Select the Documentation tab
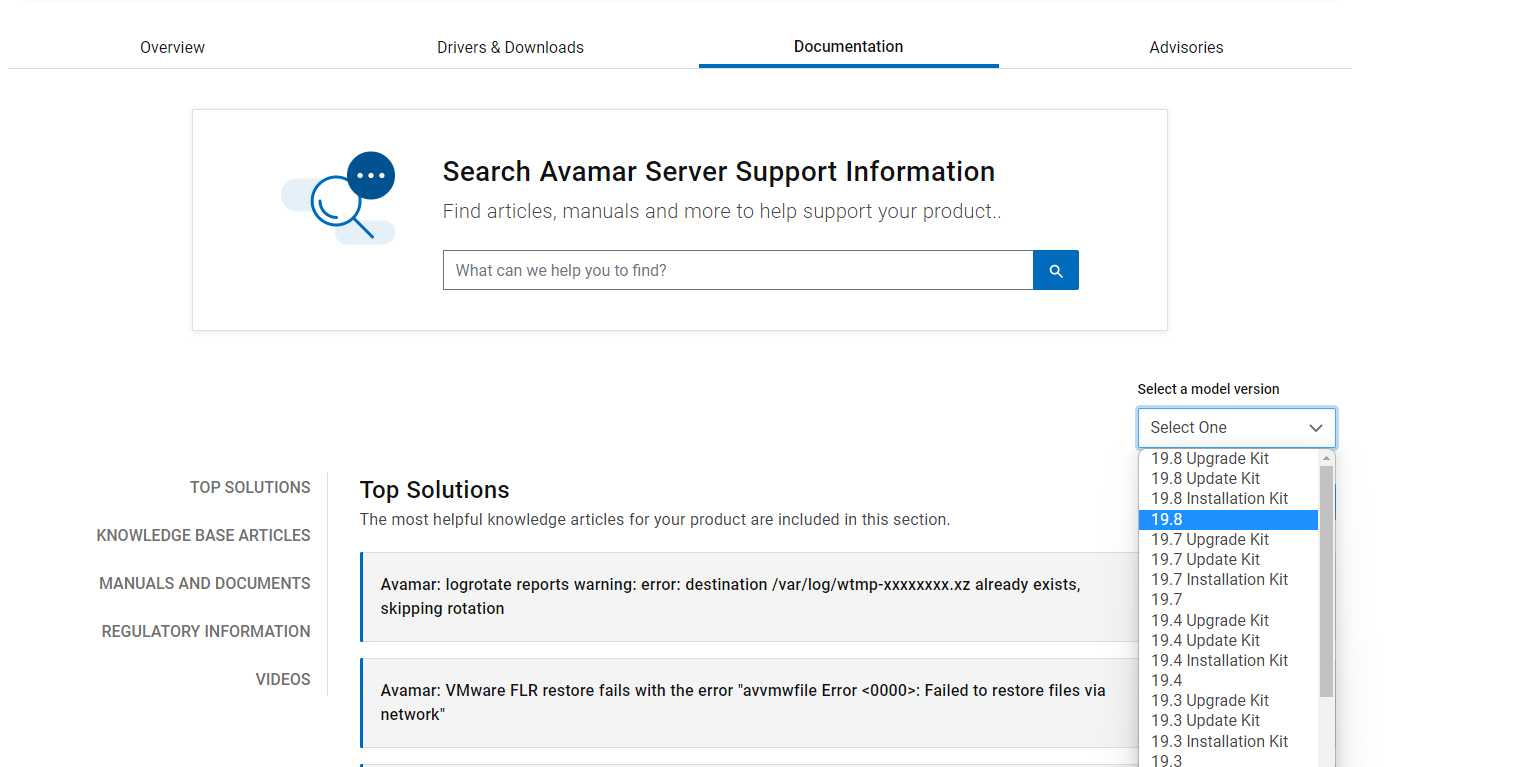Viewport: 1537px width, 767px height. click(x=848, y=46)
